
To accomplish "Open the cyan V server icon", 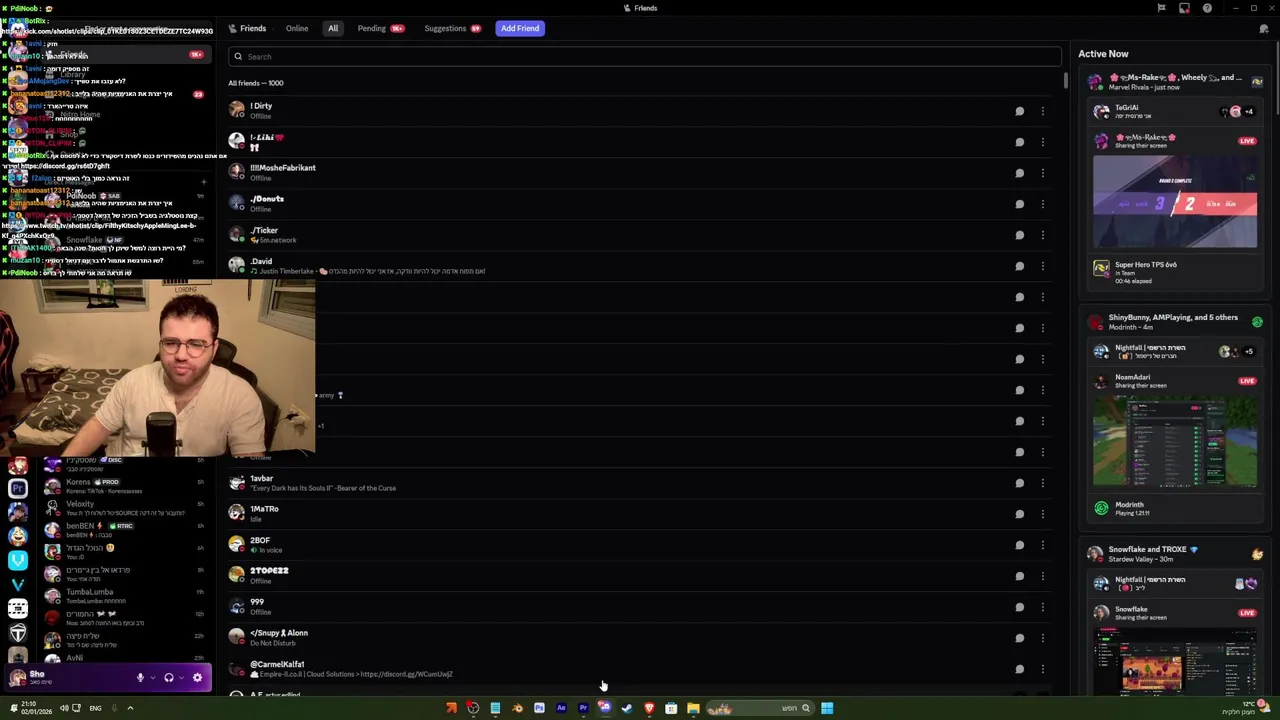I will [x=18, y=560].
